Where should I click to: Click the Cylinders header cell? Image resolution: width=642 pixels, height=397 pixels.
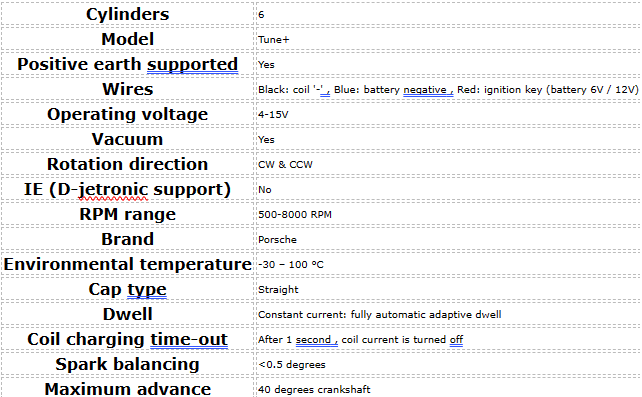[x=127, y=14]
